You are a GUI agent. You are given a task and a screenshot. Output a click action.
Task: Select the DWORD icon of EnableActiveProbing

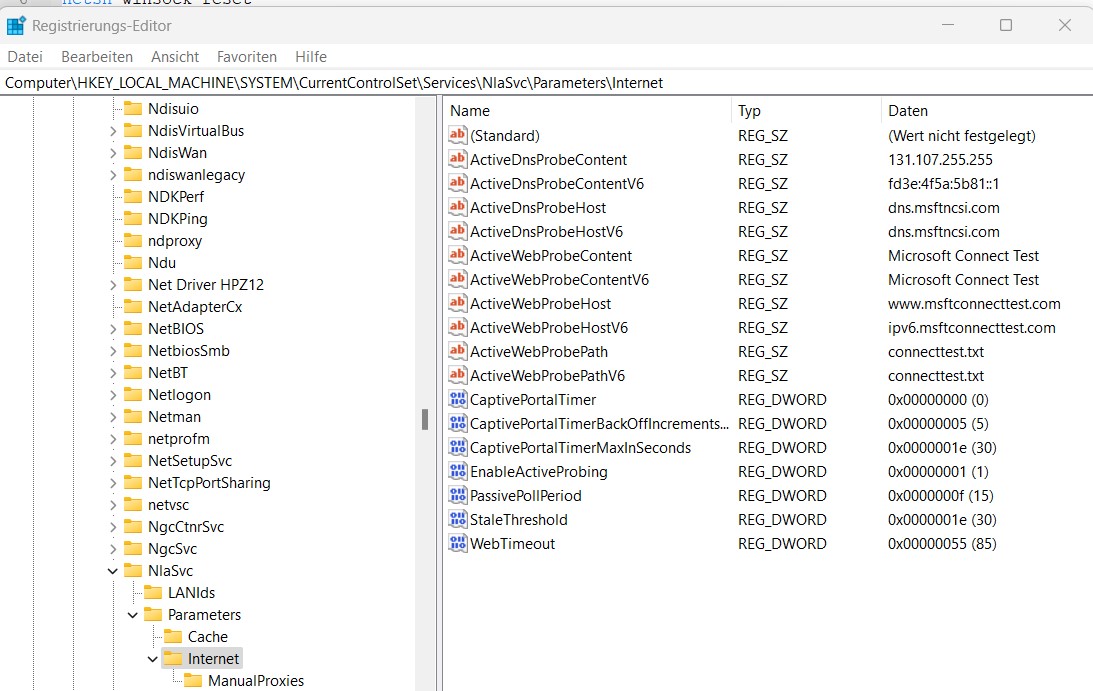click(x=457, y=471)
